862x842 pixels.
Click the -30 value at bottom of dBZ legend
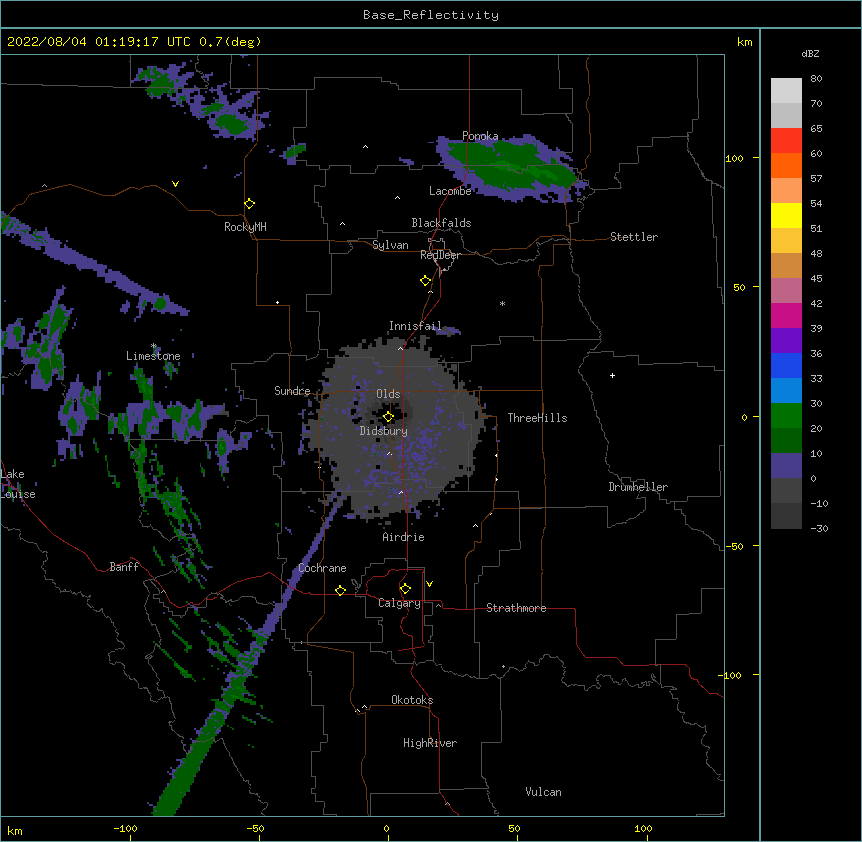(819, 528)
